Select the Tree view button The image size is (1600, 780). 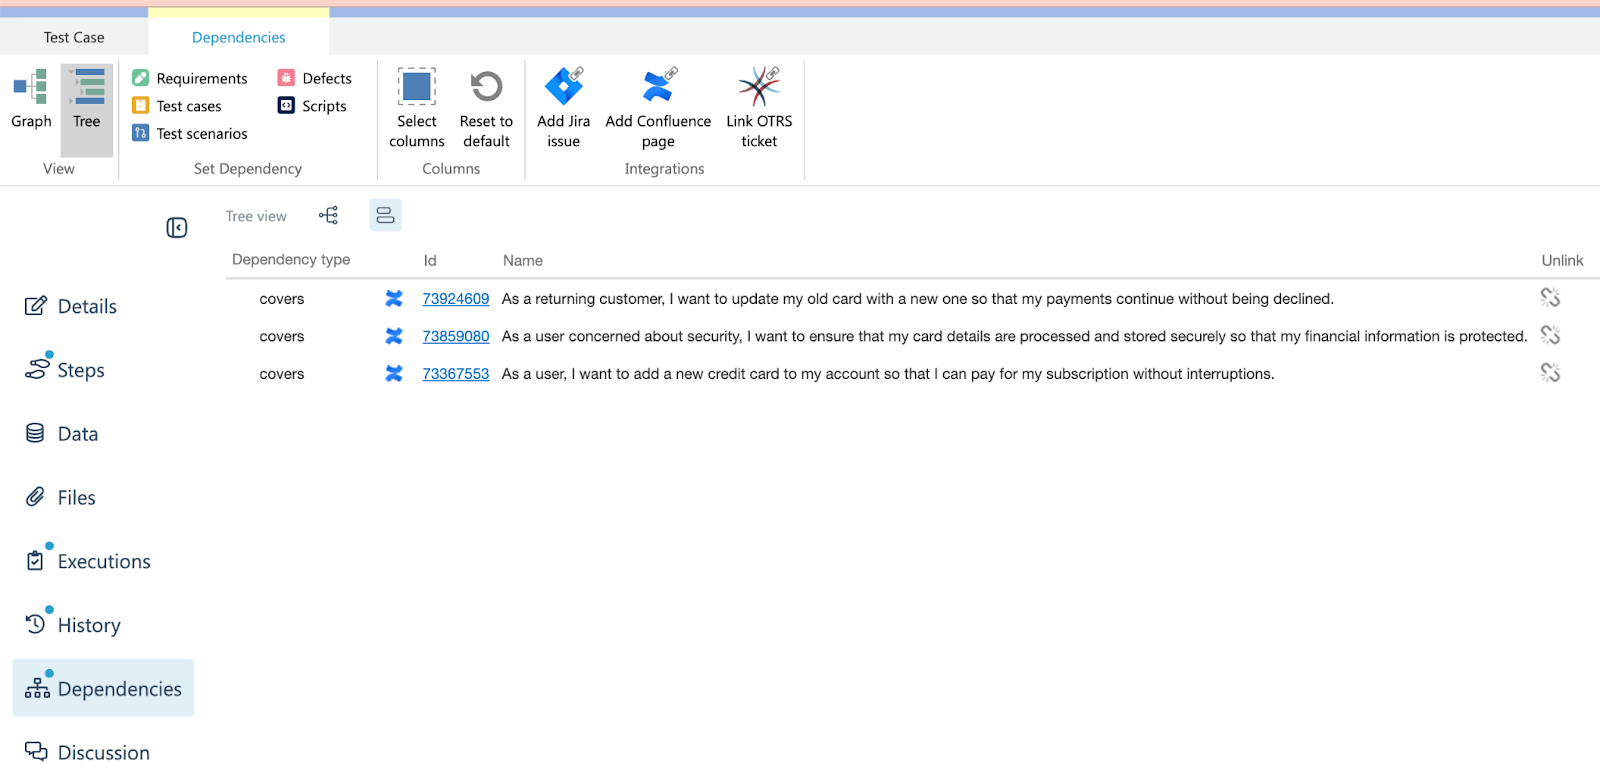coord(87,100)
